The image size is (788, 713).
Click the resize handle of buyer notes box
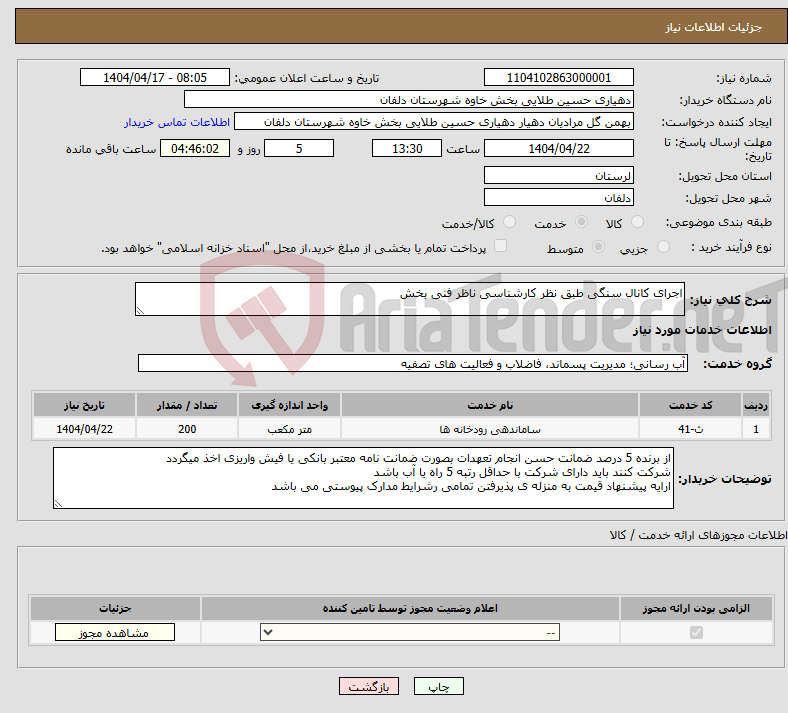(58, 503)
